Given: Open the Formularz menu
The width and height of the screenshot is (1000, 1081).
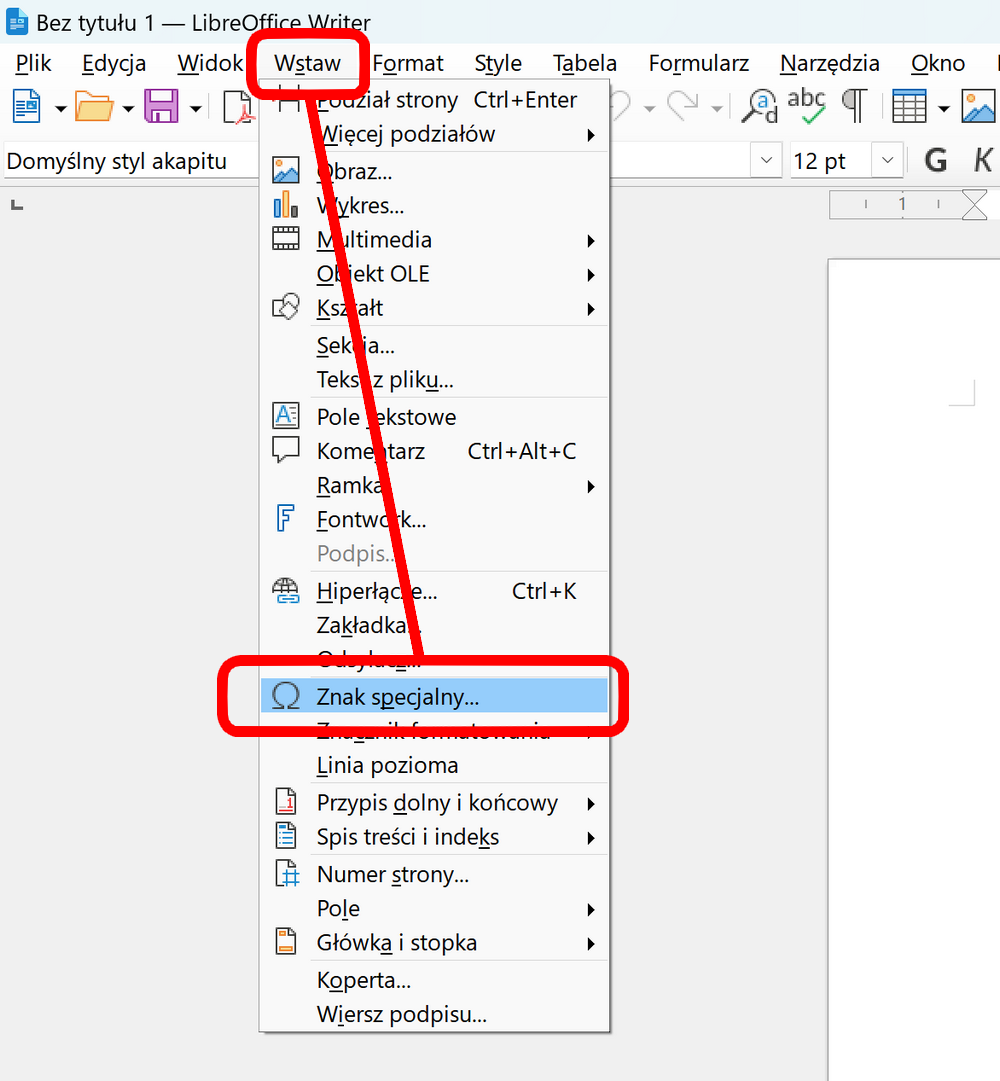Looking at the screenshot, I should (698, 63).
